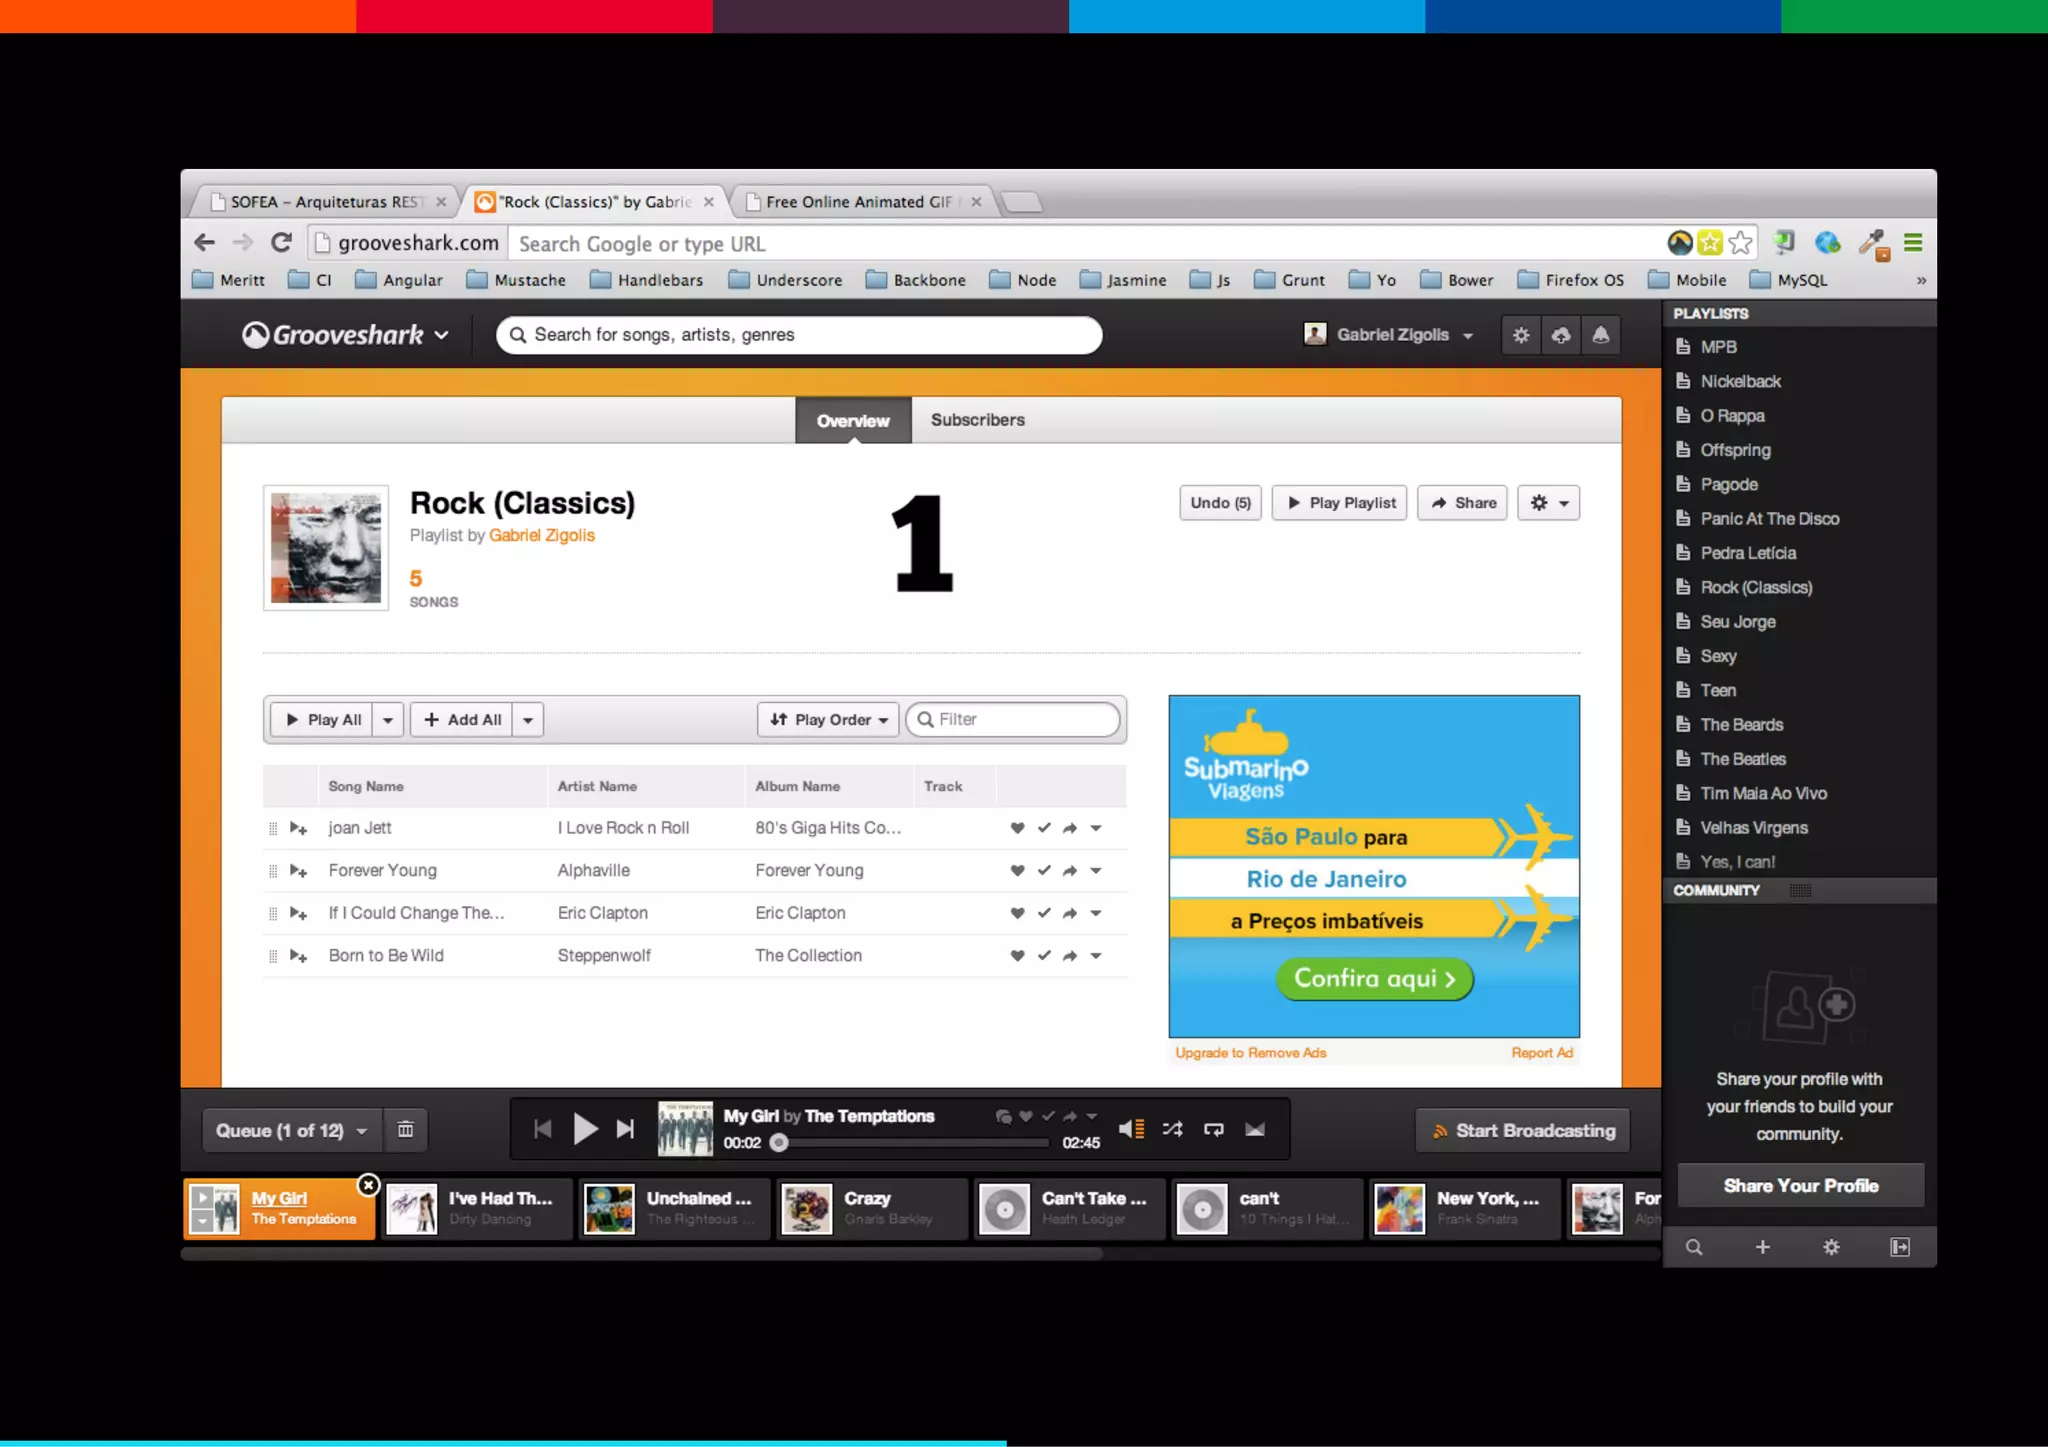Open the Free Online Animated GIF browser tab

coord(858,202)
